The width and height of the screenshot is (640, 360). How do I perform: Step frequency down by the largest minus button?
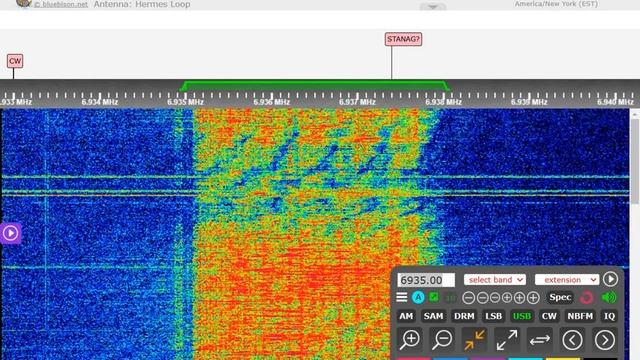pos(469,298)
